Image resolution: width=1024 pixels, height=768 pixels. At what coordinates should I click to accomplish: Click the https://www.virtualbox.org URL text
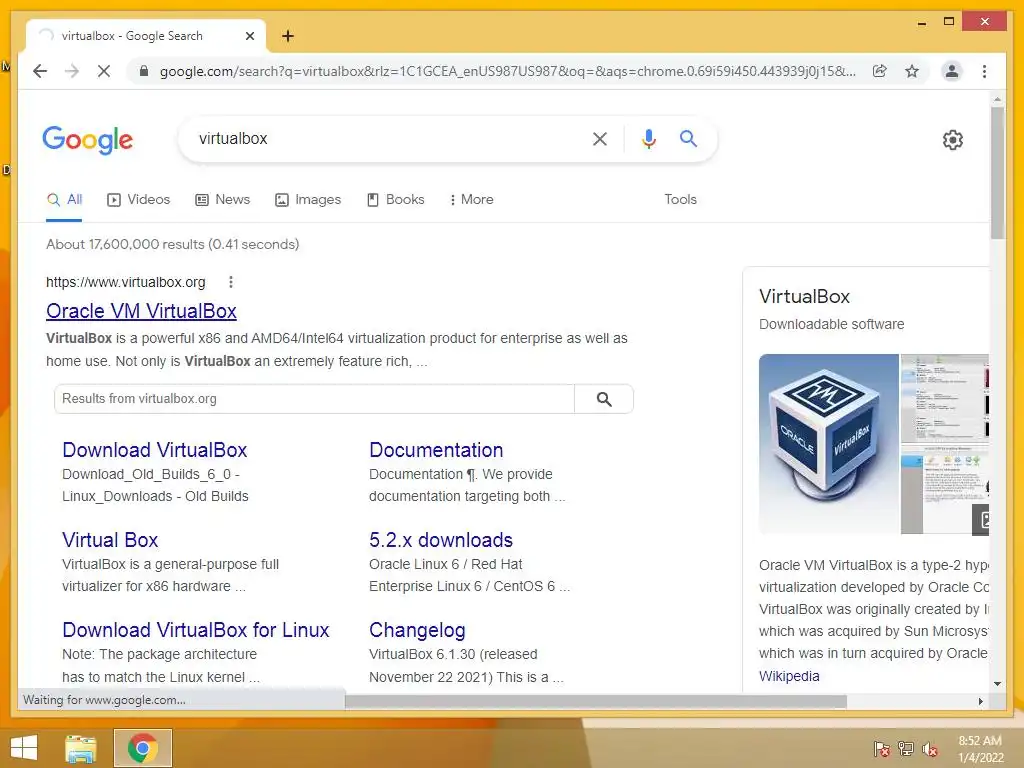coord(125,282)
